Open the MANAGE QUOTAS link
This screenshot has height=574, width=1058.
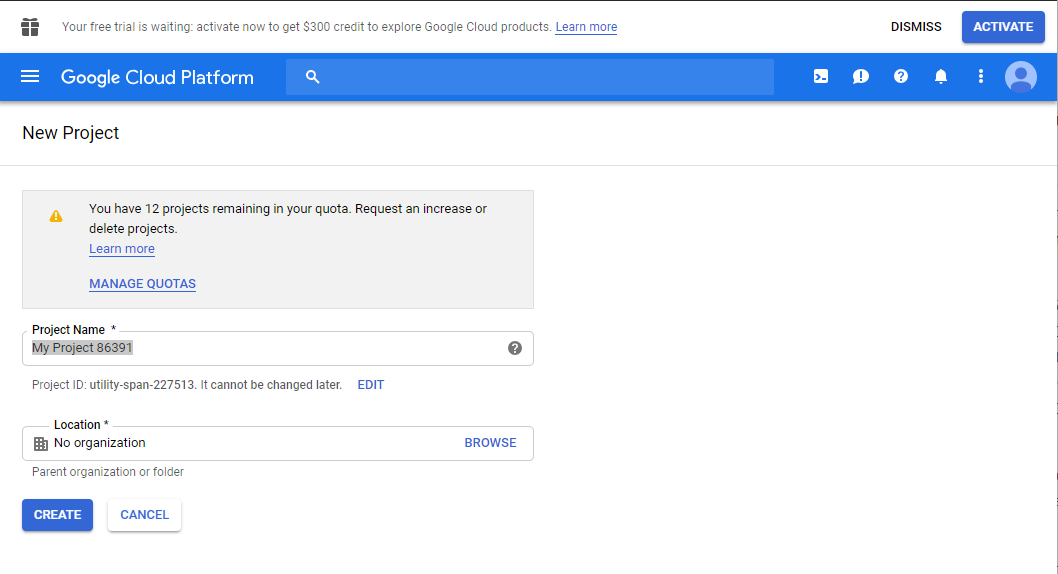142,284
